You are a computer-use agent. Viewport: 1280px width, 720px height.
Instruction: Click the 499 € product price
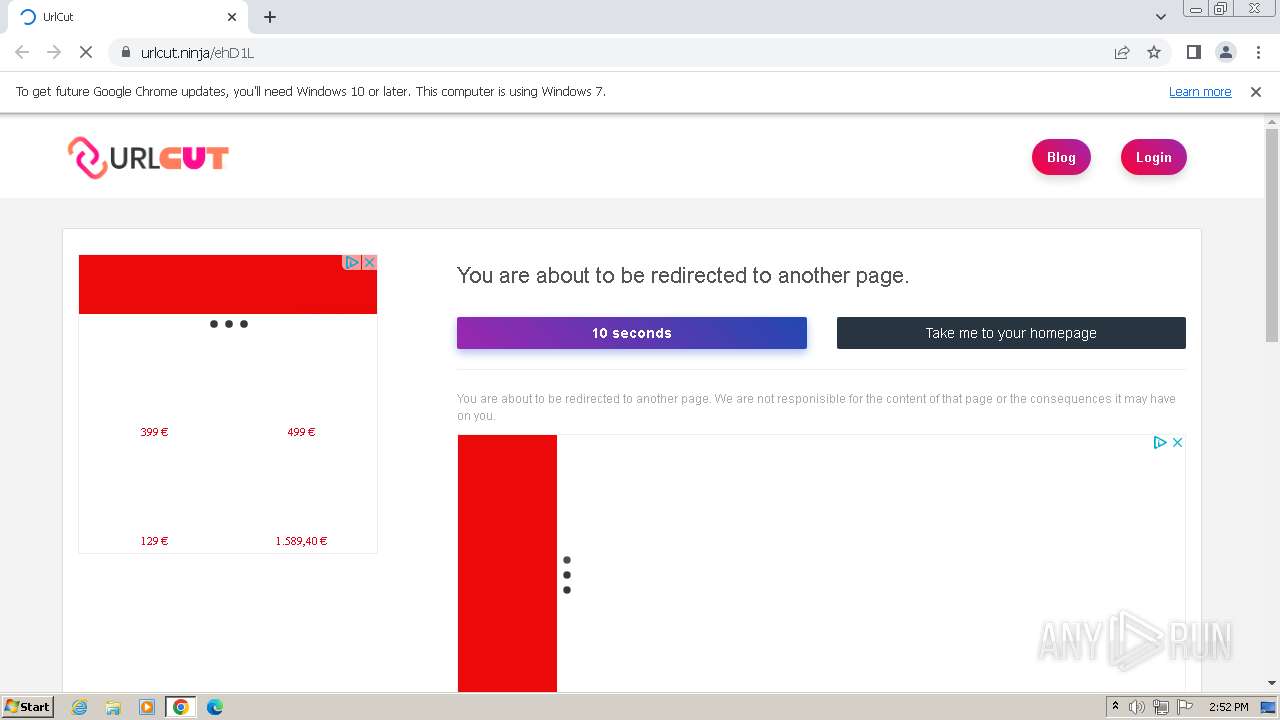click(x=301, y=432)
